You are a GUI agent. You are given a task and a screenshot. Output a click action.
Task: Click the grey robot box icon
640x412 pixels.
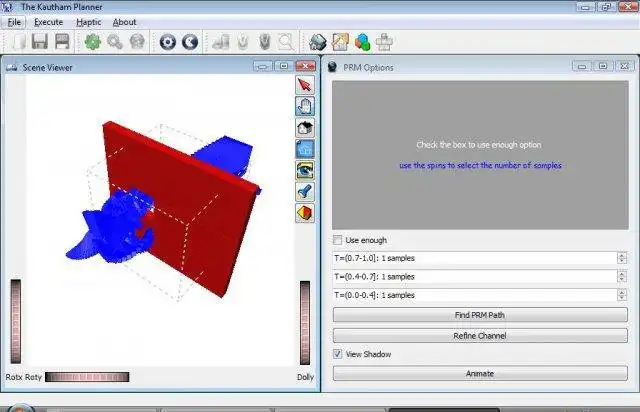pos(384,42)
